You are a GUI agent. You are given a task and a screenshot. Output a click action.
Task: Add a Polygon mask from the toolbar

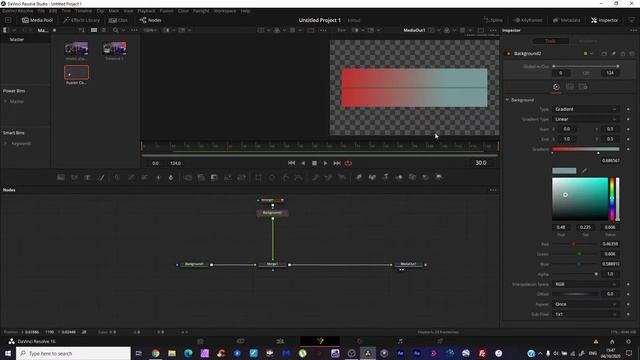coord(285,177)
